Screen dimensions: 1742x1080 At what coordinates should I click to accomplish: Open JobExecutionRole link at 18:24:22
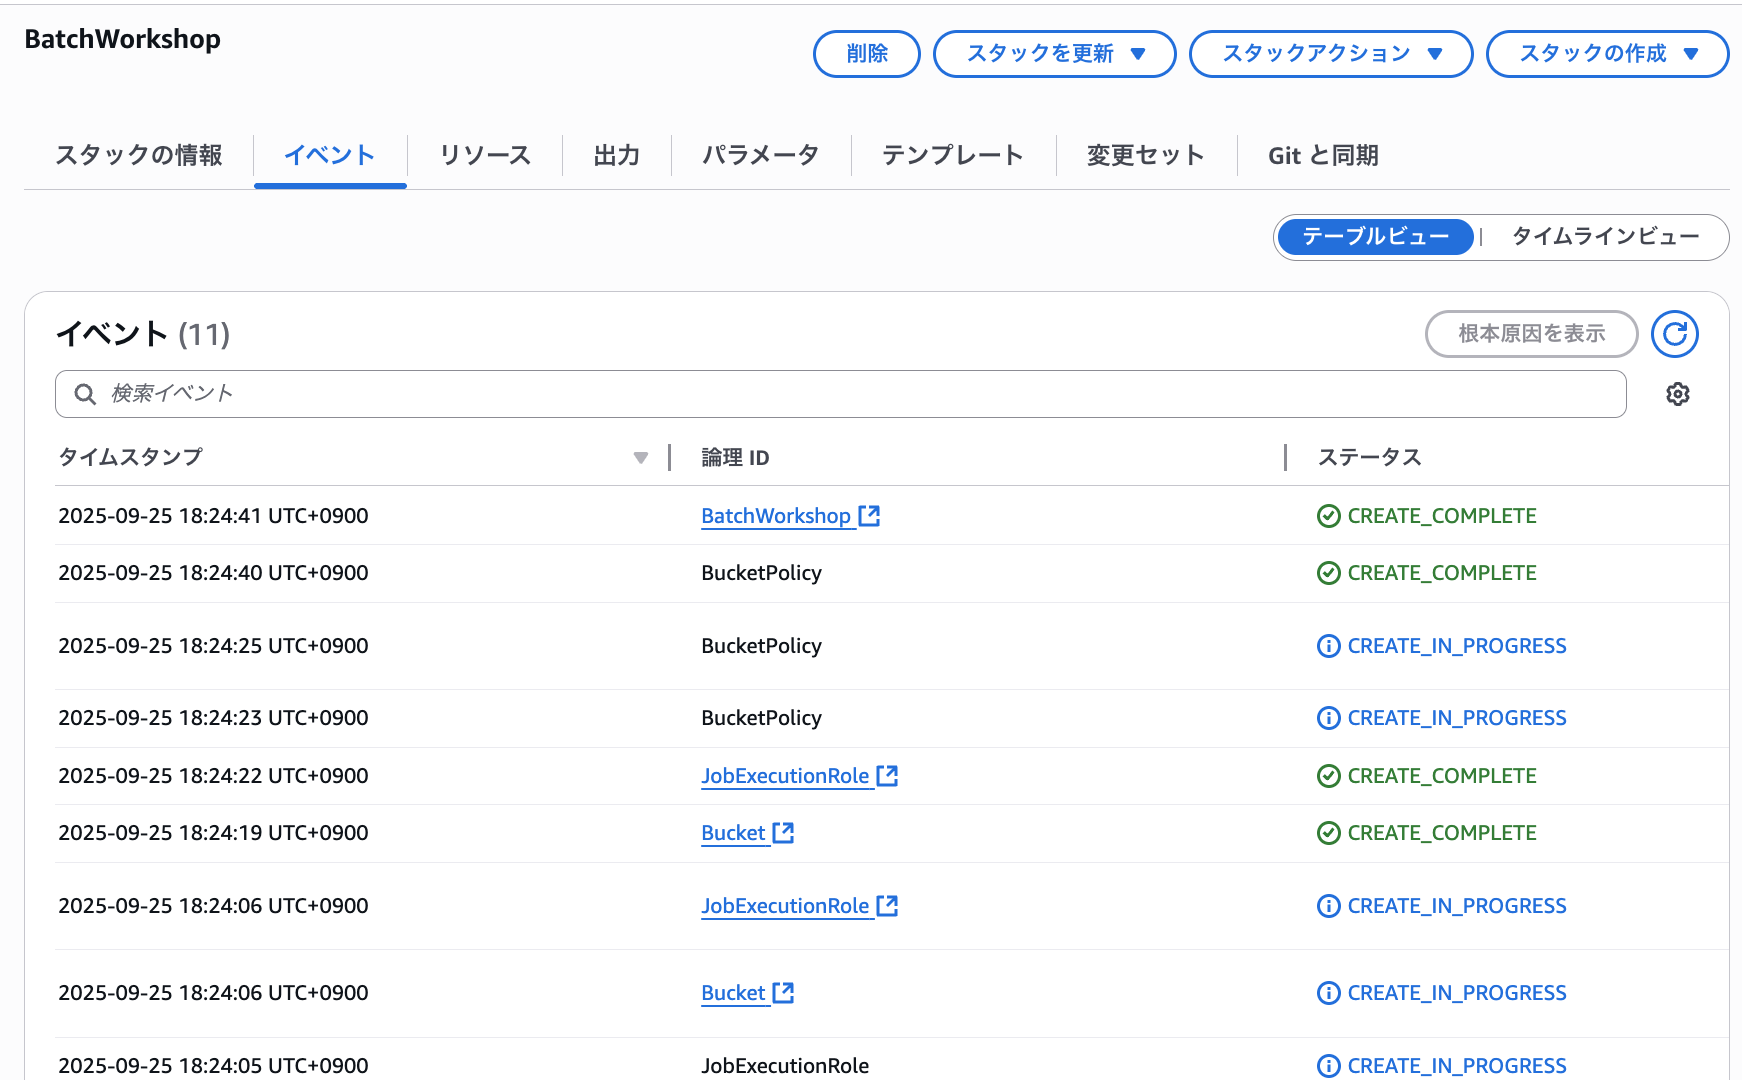point(785,776)
